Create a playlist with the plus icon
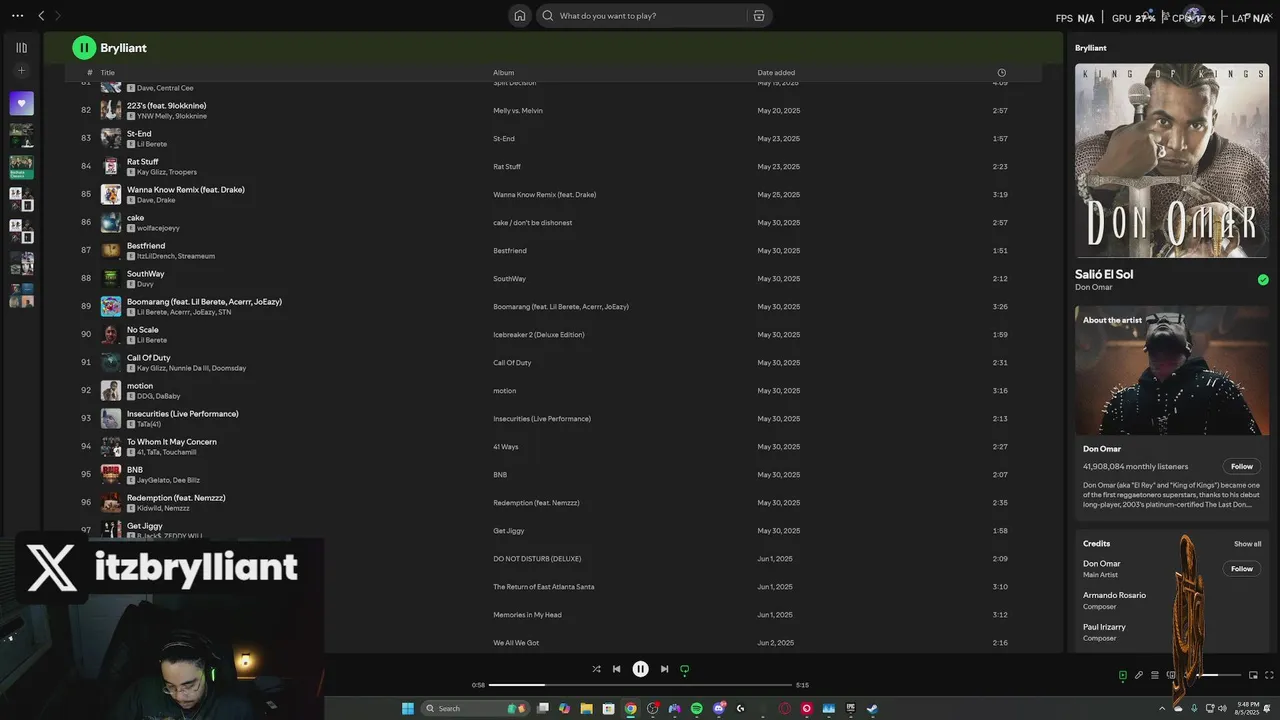1280x720 pixels. pyautogui.click(x=22, y=71)
